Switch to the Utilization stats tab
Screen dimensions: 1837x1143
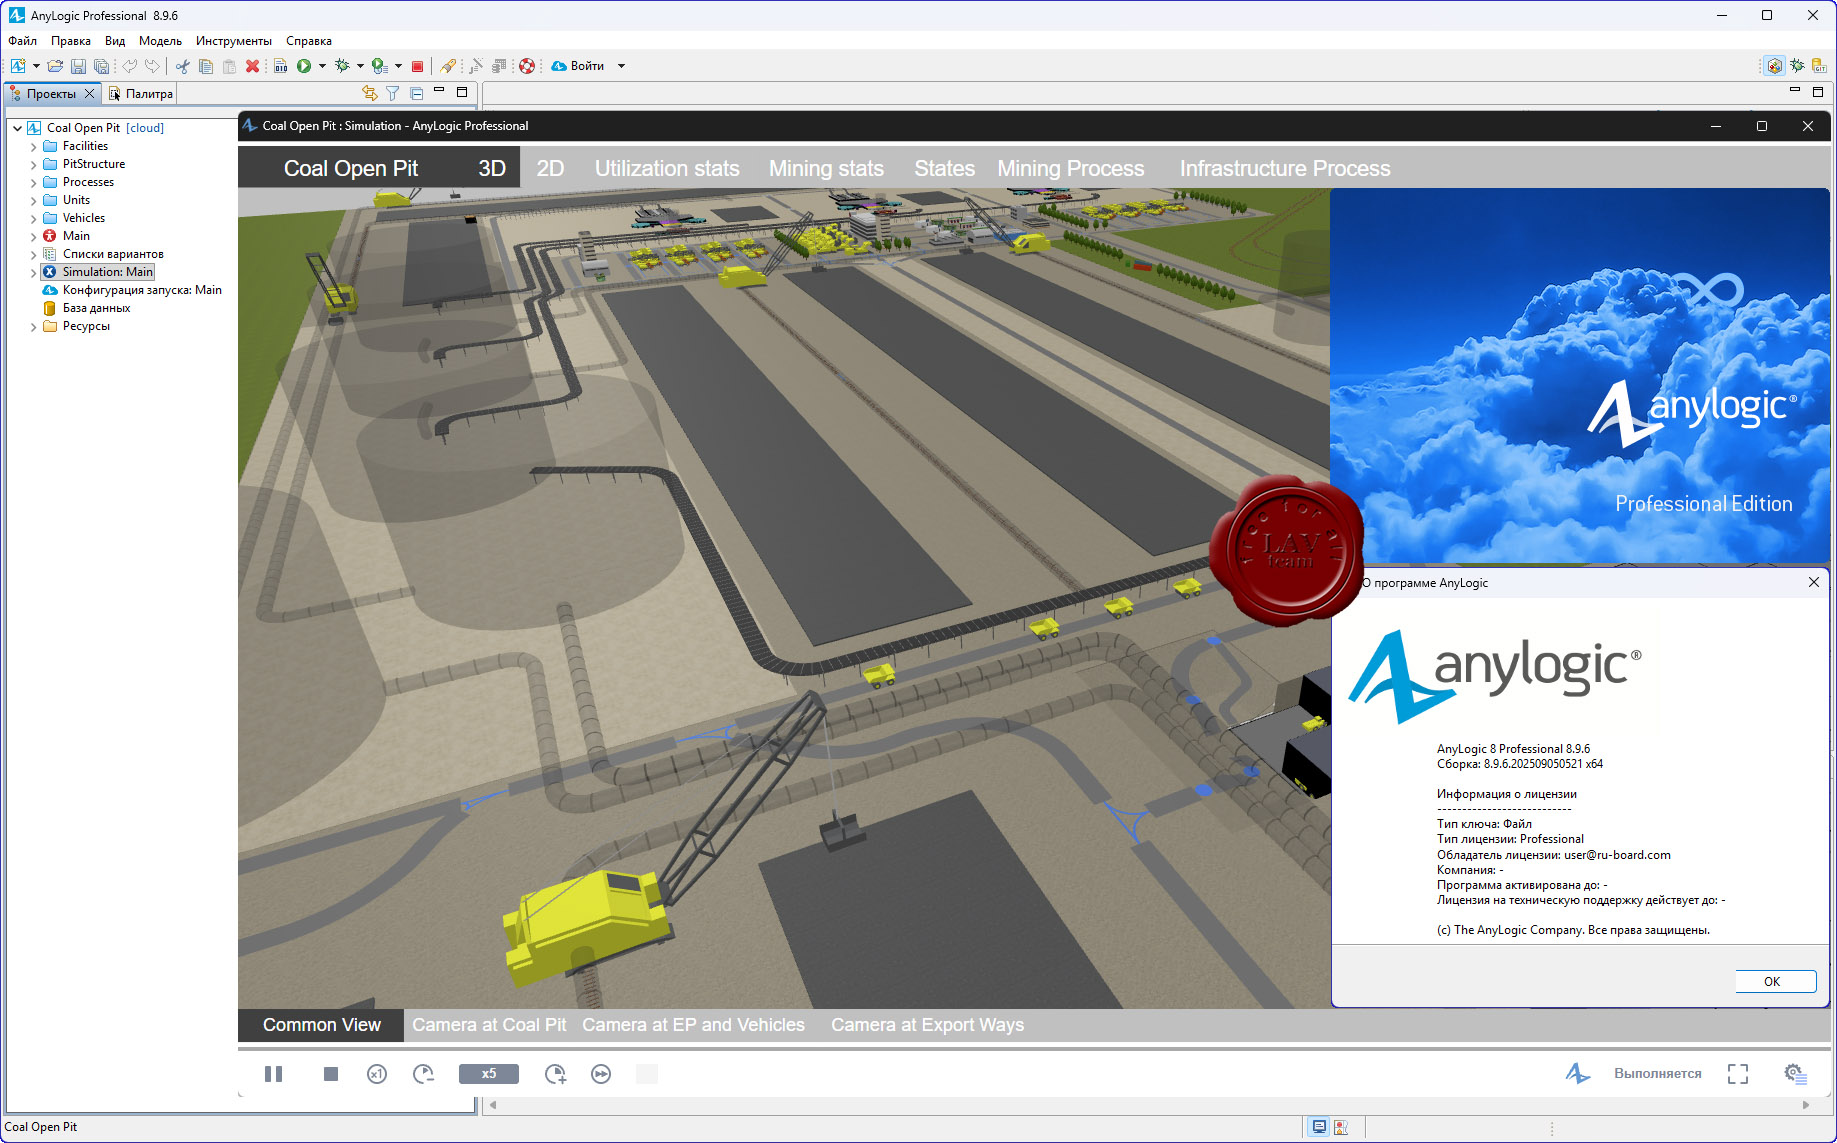pos(667,169)
